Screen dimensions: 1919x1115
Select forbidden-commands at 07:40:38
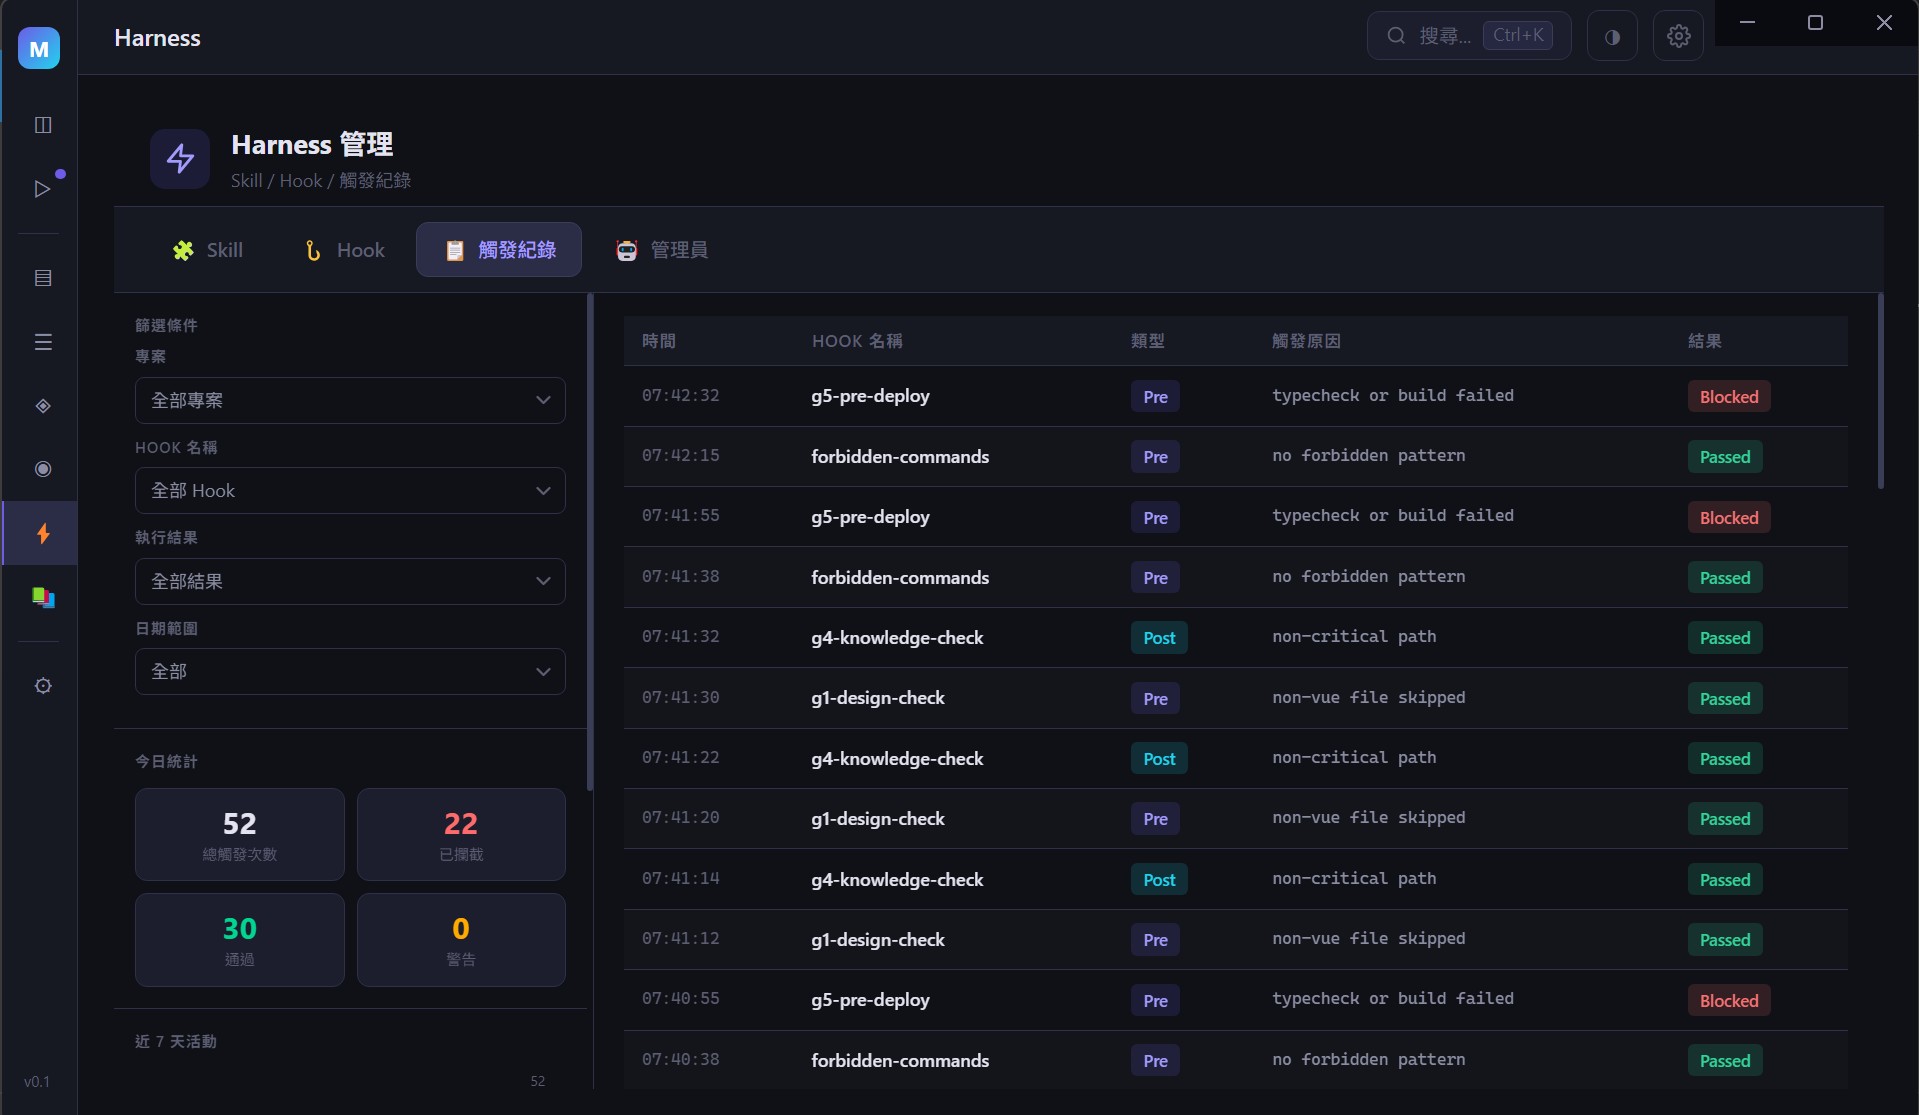pyautogui.click(x=900, y=1061)
